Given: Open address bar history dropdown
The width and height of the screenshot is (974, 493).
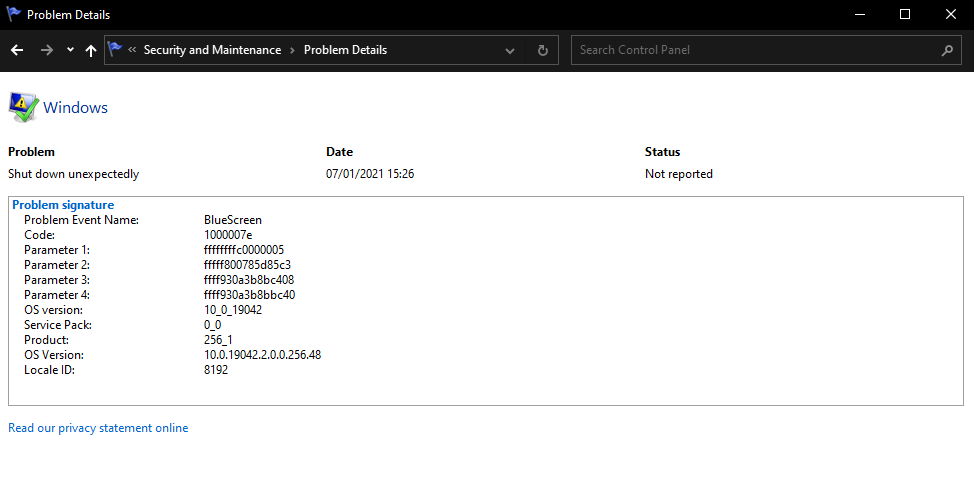Looking at the screenshot, I should pyautogui.click(x=510, y=50).
